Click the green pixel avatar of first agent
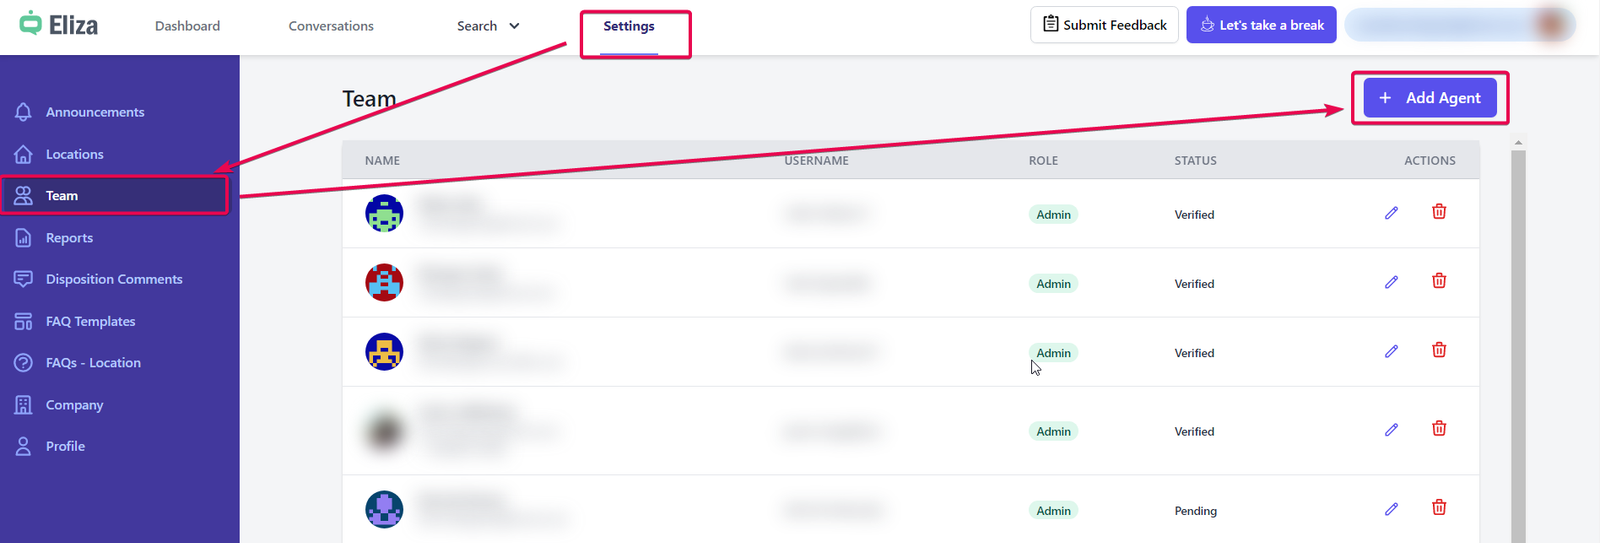1600x543 pixels. 384,214
